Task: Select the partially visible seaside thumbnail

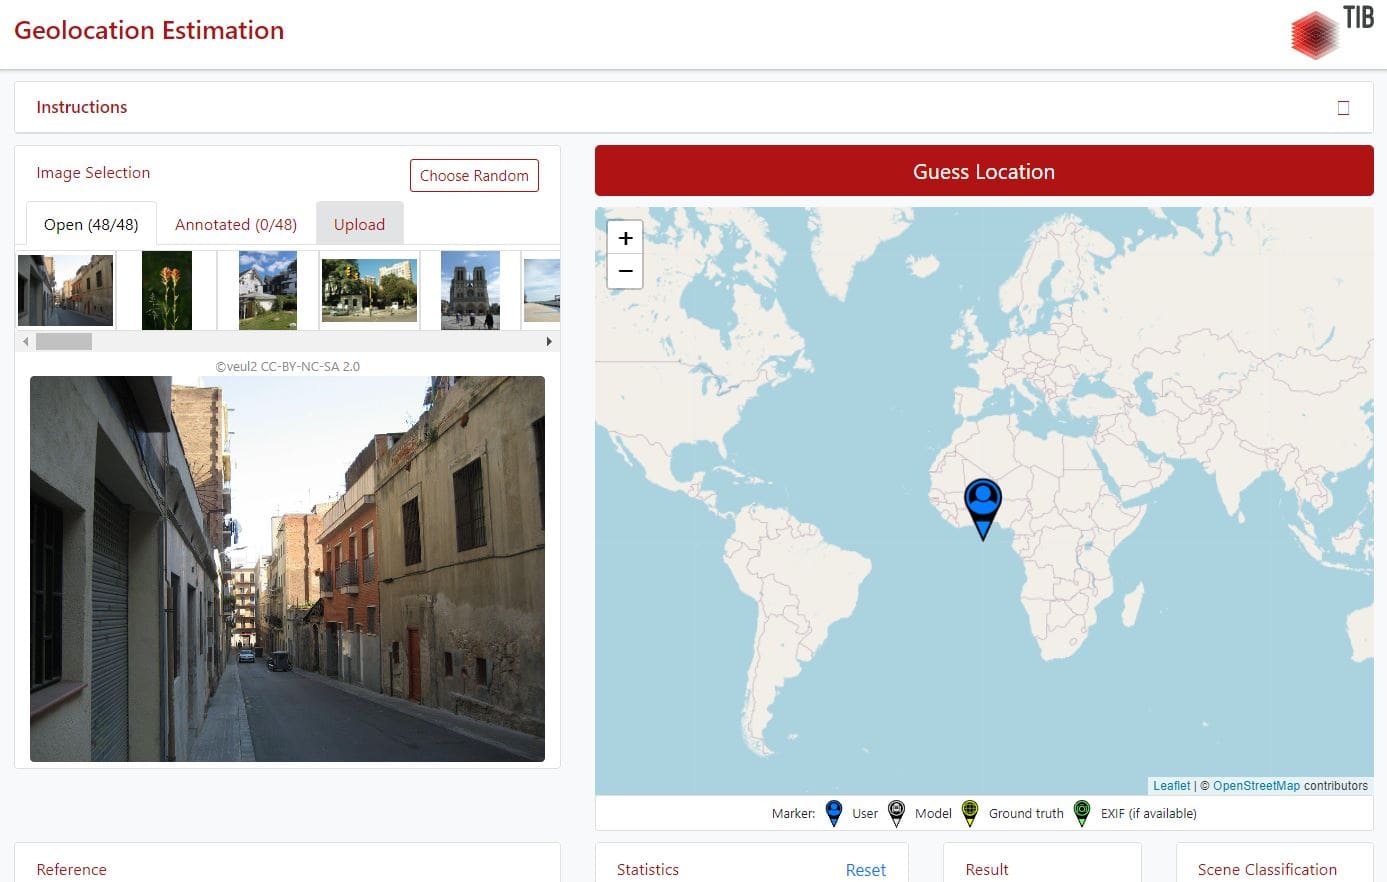Action: tap(542, 290)
